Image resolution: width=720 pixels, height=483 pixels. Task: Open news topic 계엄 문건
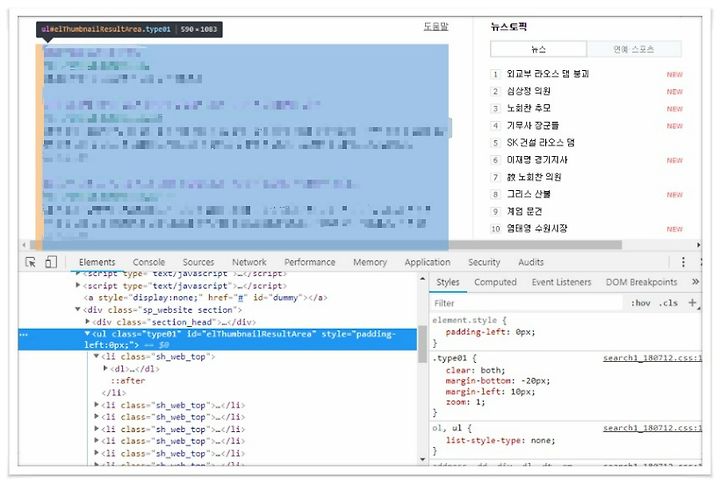(x=524, y=211)
